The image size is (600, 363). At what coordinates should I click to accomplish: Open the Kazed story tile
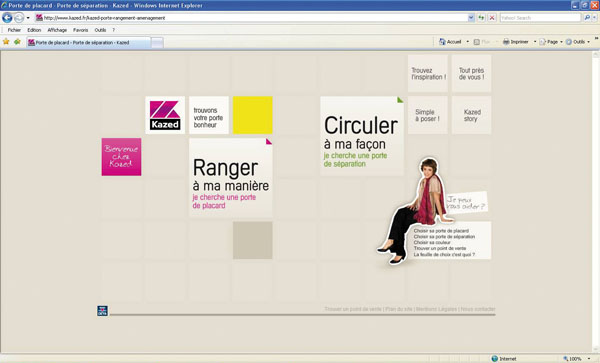point(471,115)
